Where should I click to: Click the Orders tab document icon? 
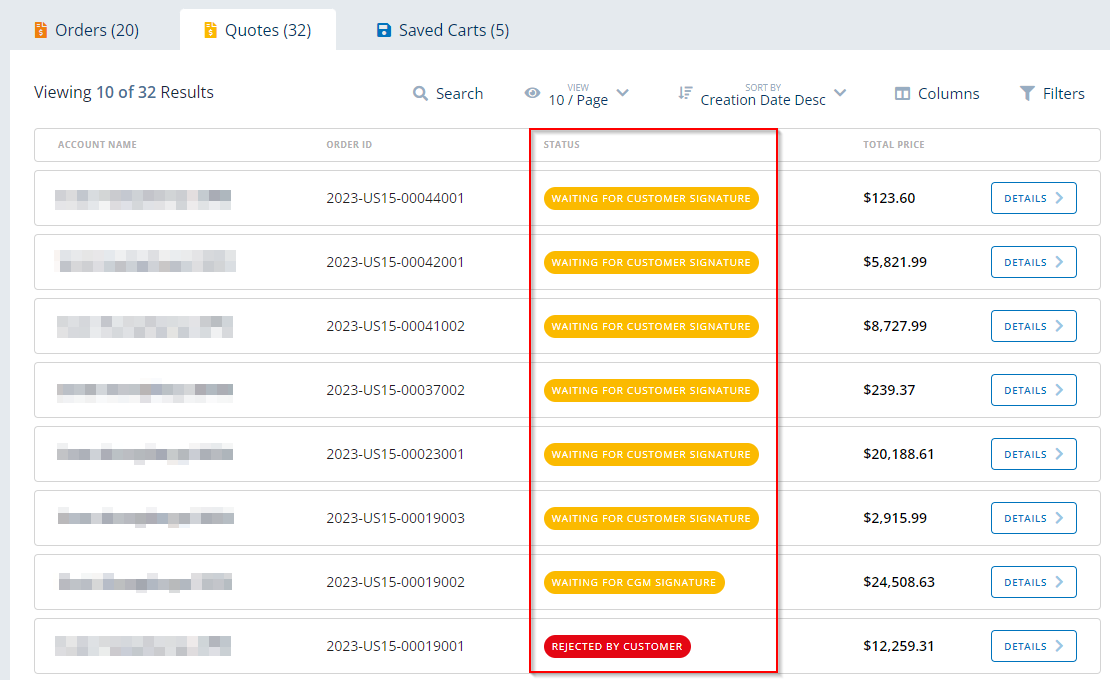(41, 30)
